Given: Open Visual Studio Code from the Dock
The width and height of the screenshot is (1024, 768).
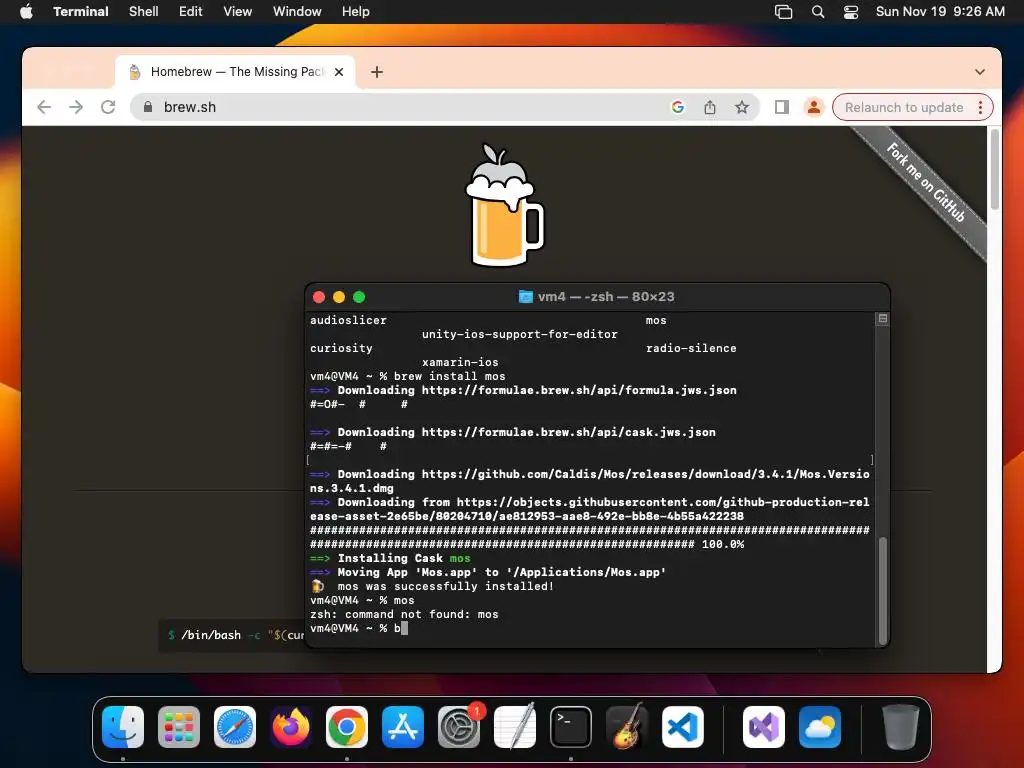Looking at the screenshot, I should [x=683, y=727].
